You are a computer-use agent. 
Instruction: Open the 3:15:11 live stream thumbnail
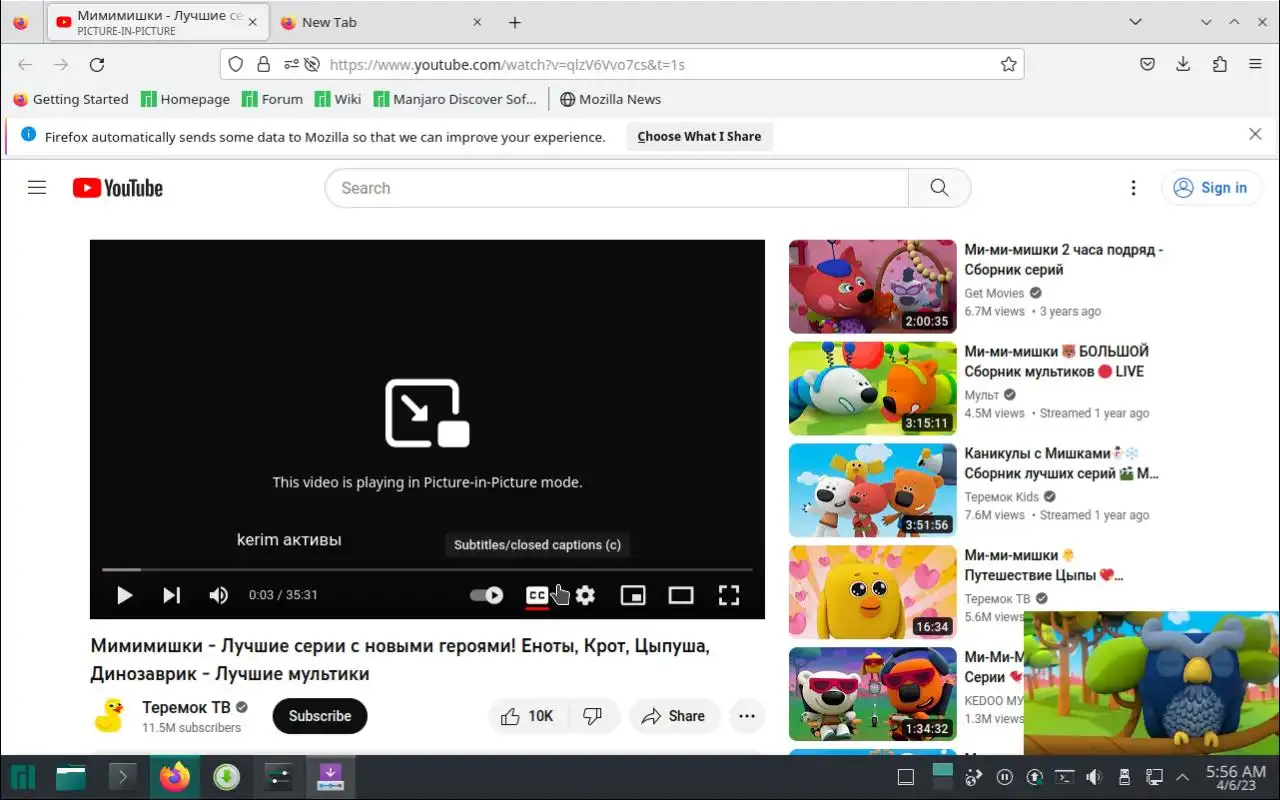pos(873,389)
